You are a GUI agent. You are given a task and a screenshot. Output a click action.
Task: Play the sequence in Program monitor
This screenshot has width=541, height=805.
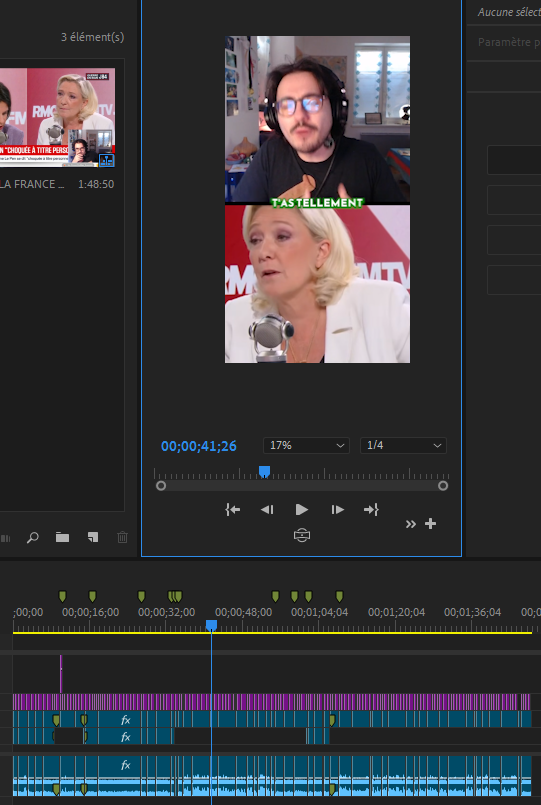tap(302, 509)
